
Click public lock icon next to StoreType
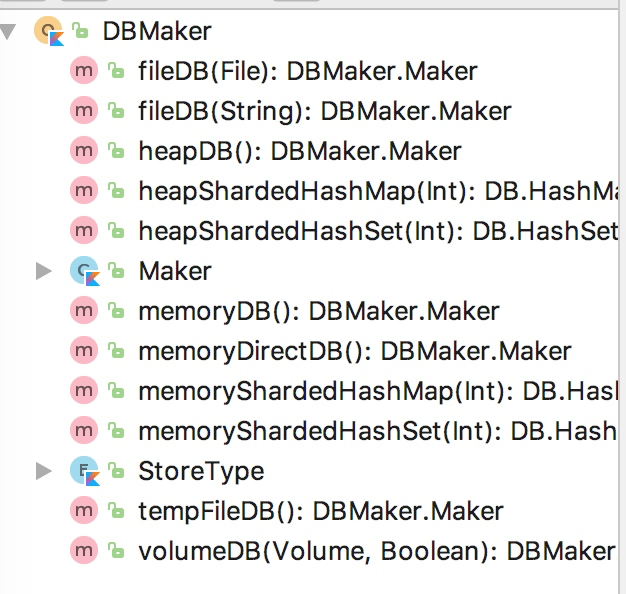pos(116,470)
